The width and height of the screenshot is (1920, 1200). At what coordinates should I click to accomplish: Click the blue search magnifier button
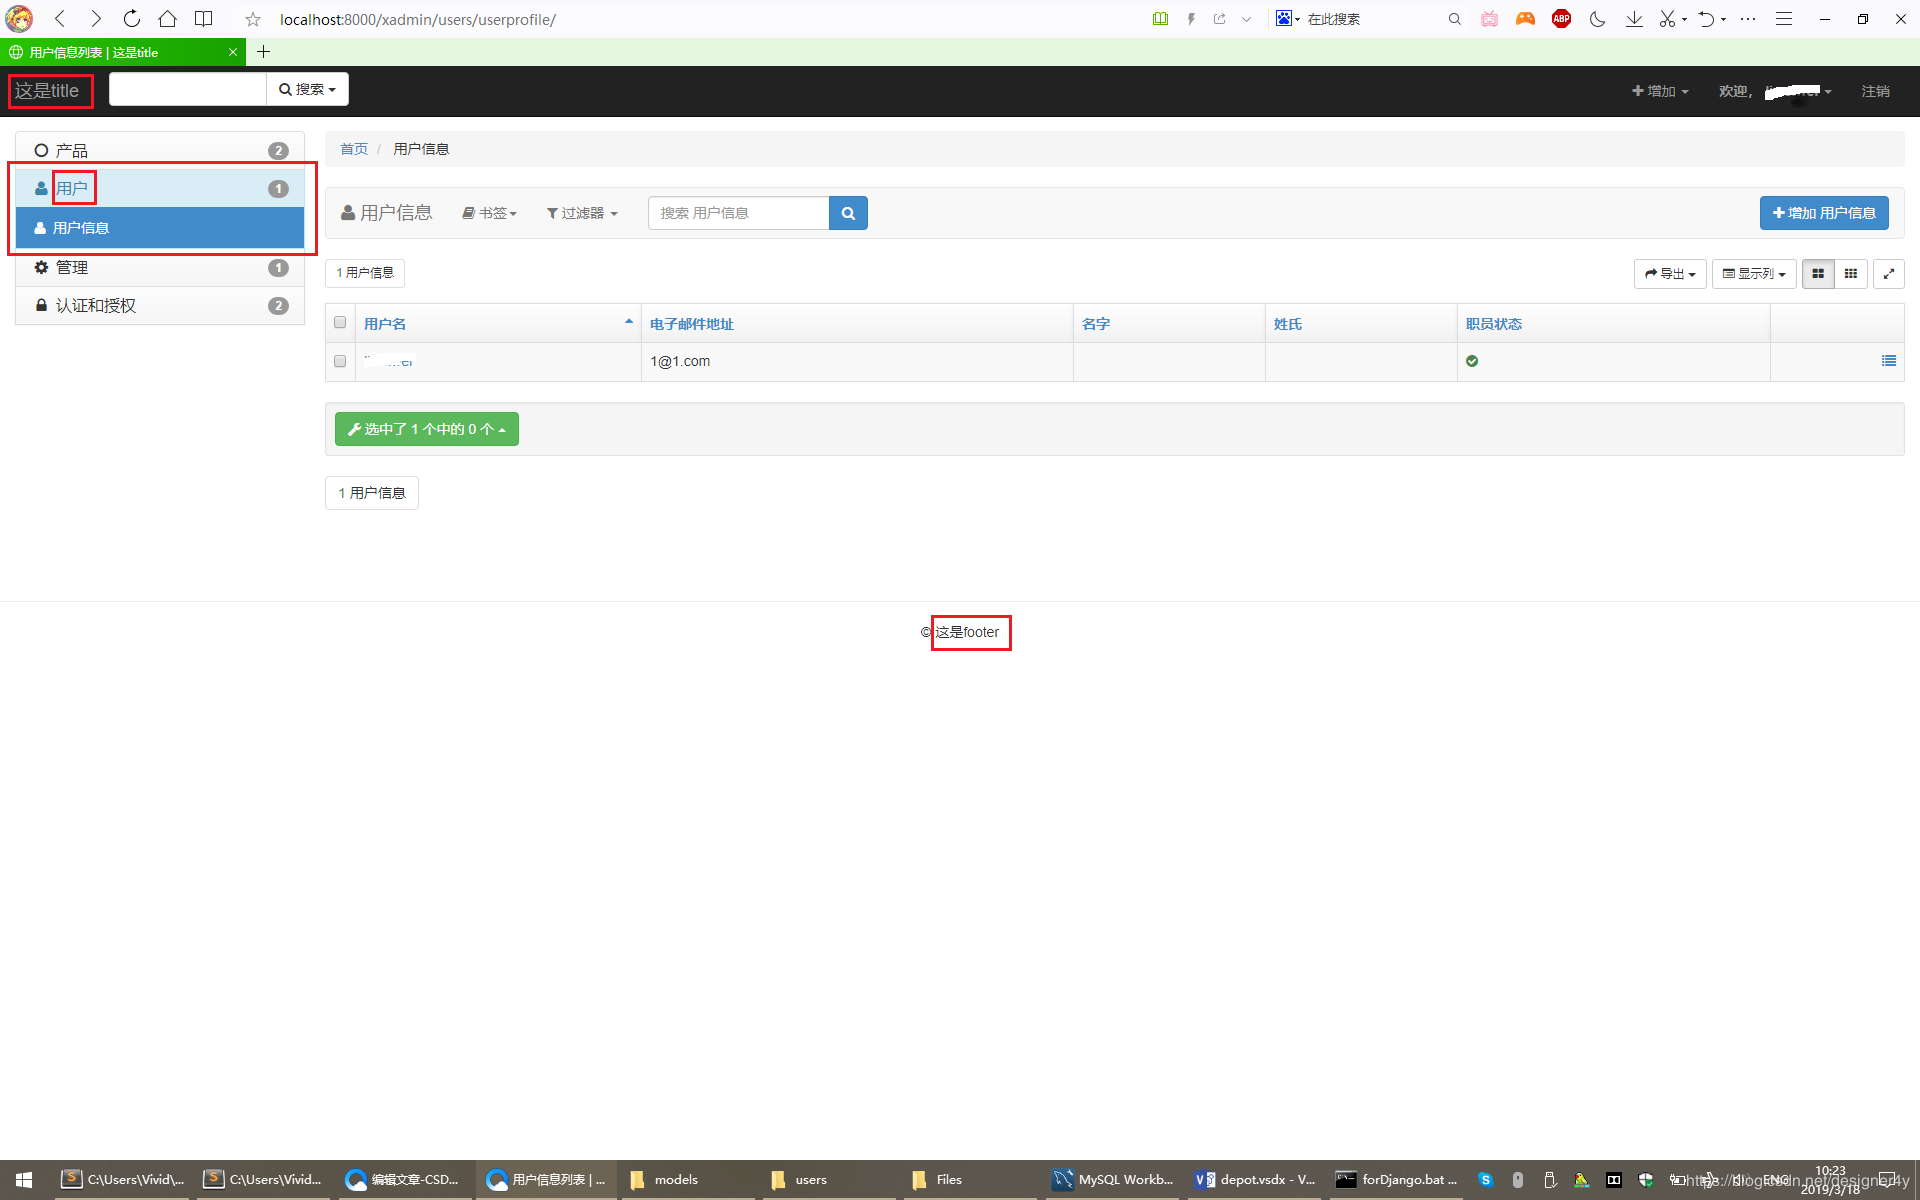tap(848, 213)
